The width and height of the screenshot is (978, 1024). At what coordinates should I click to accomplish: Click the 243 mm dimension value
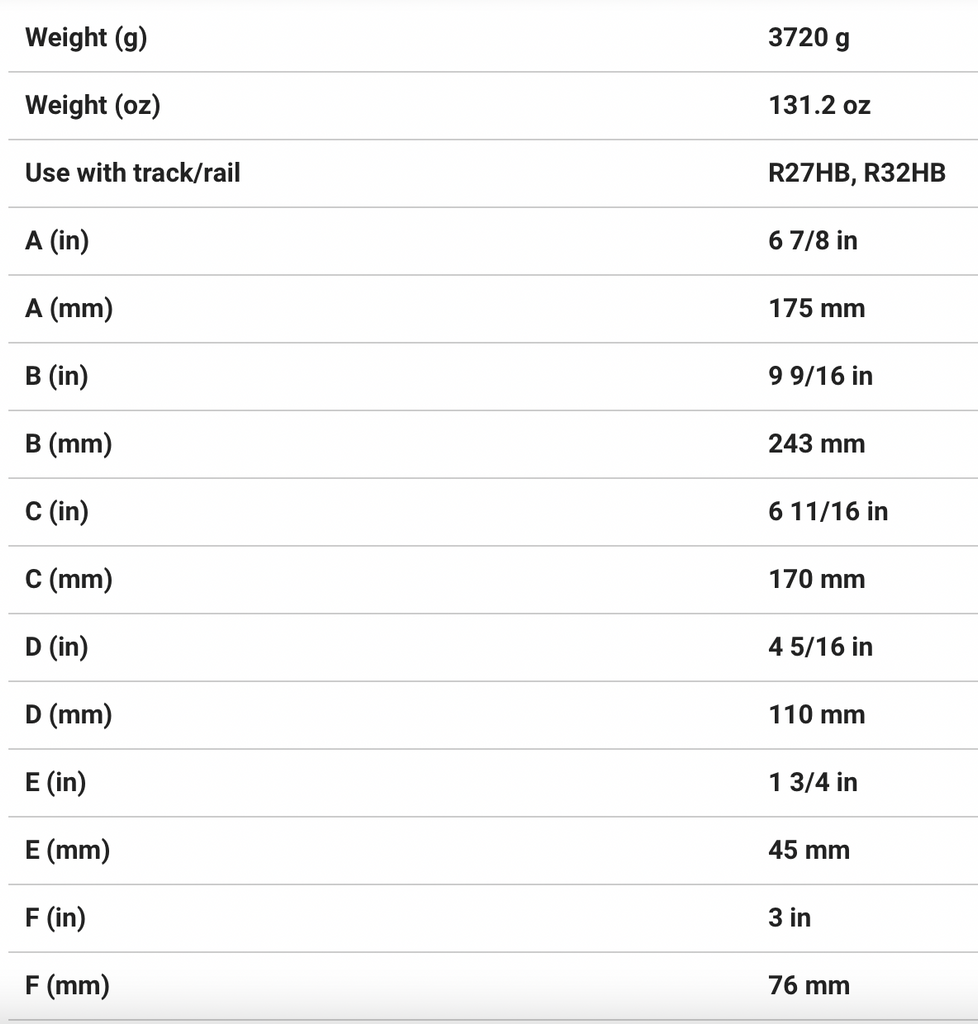(816, 444)
